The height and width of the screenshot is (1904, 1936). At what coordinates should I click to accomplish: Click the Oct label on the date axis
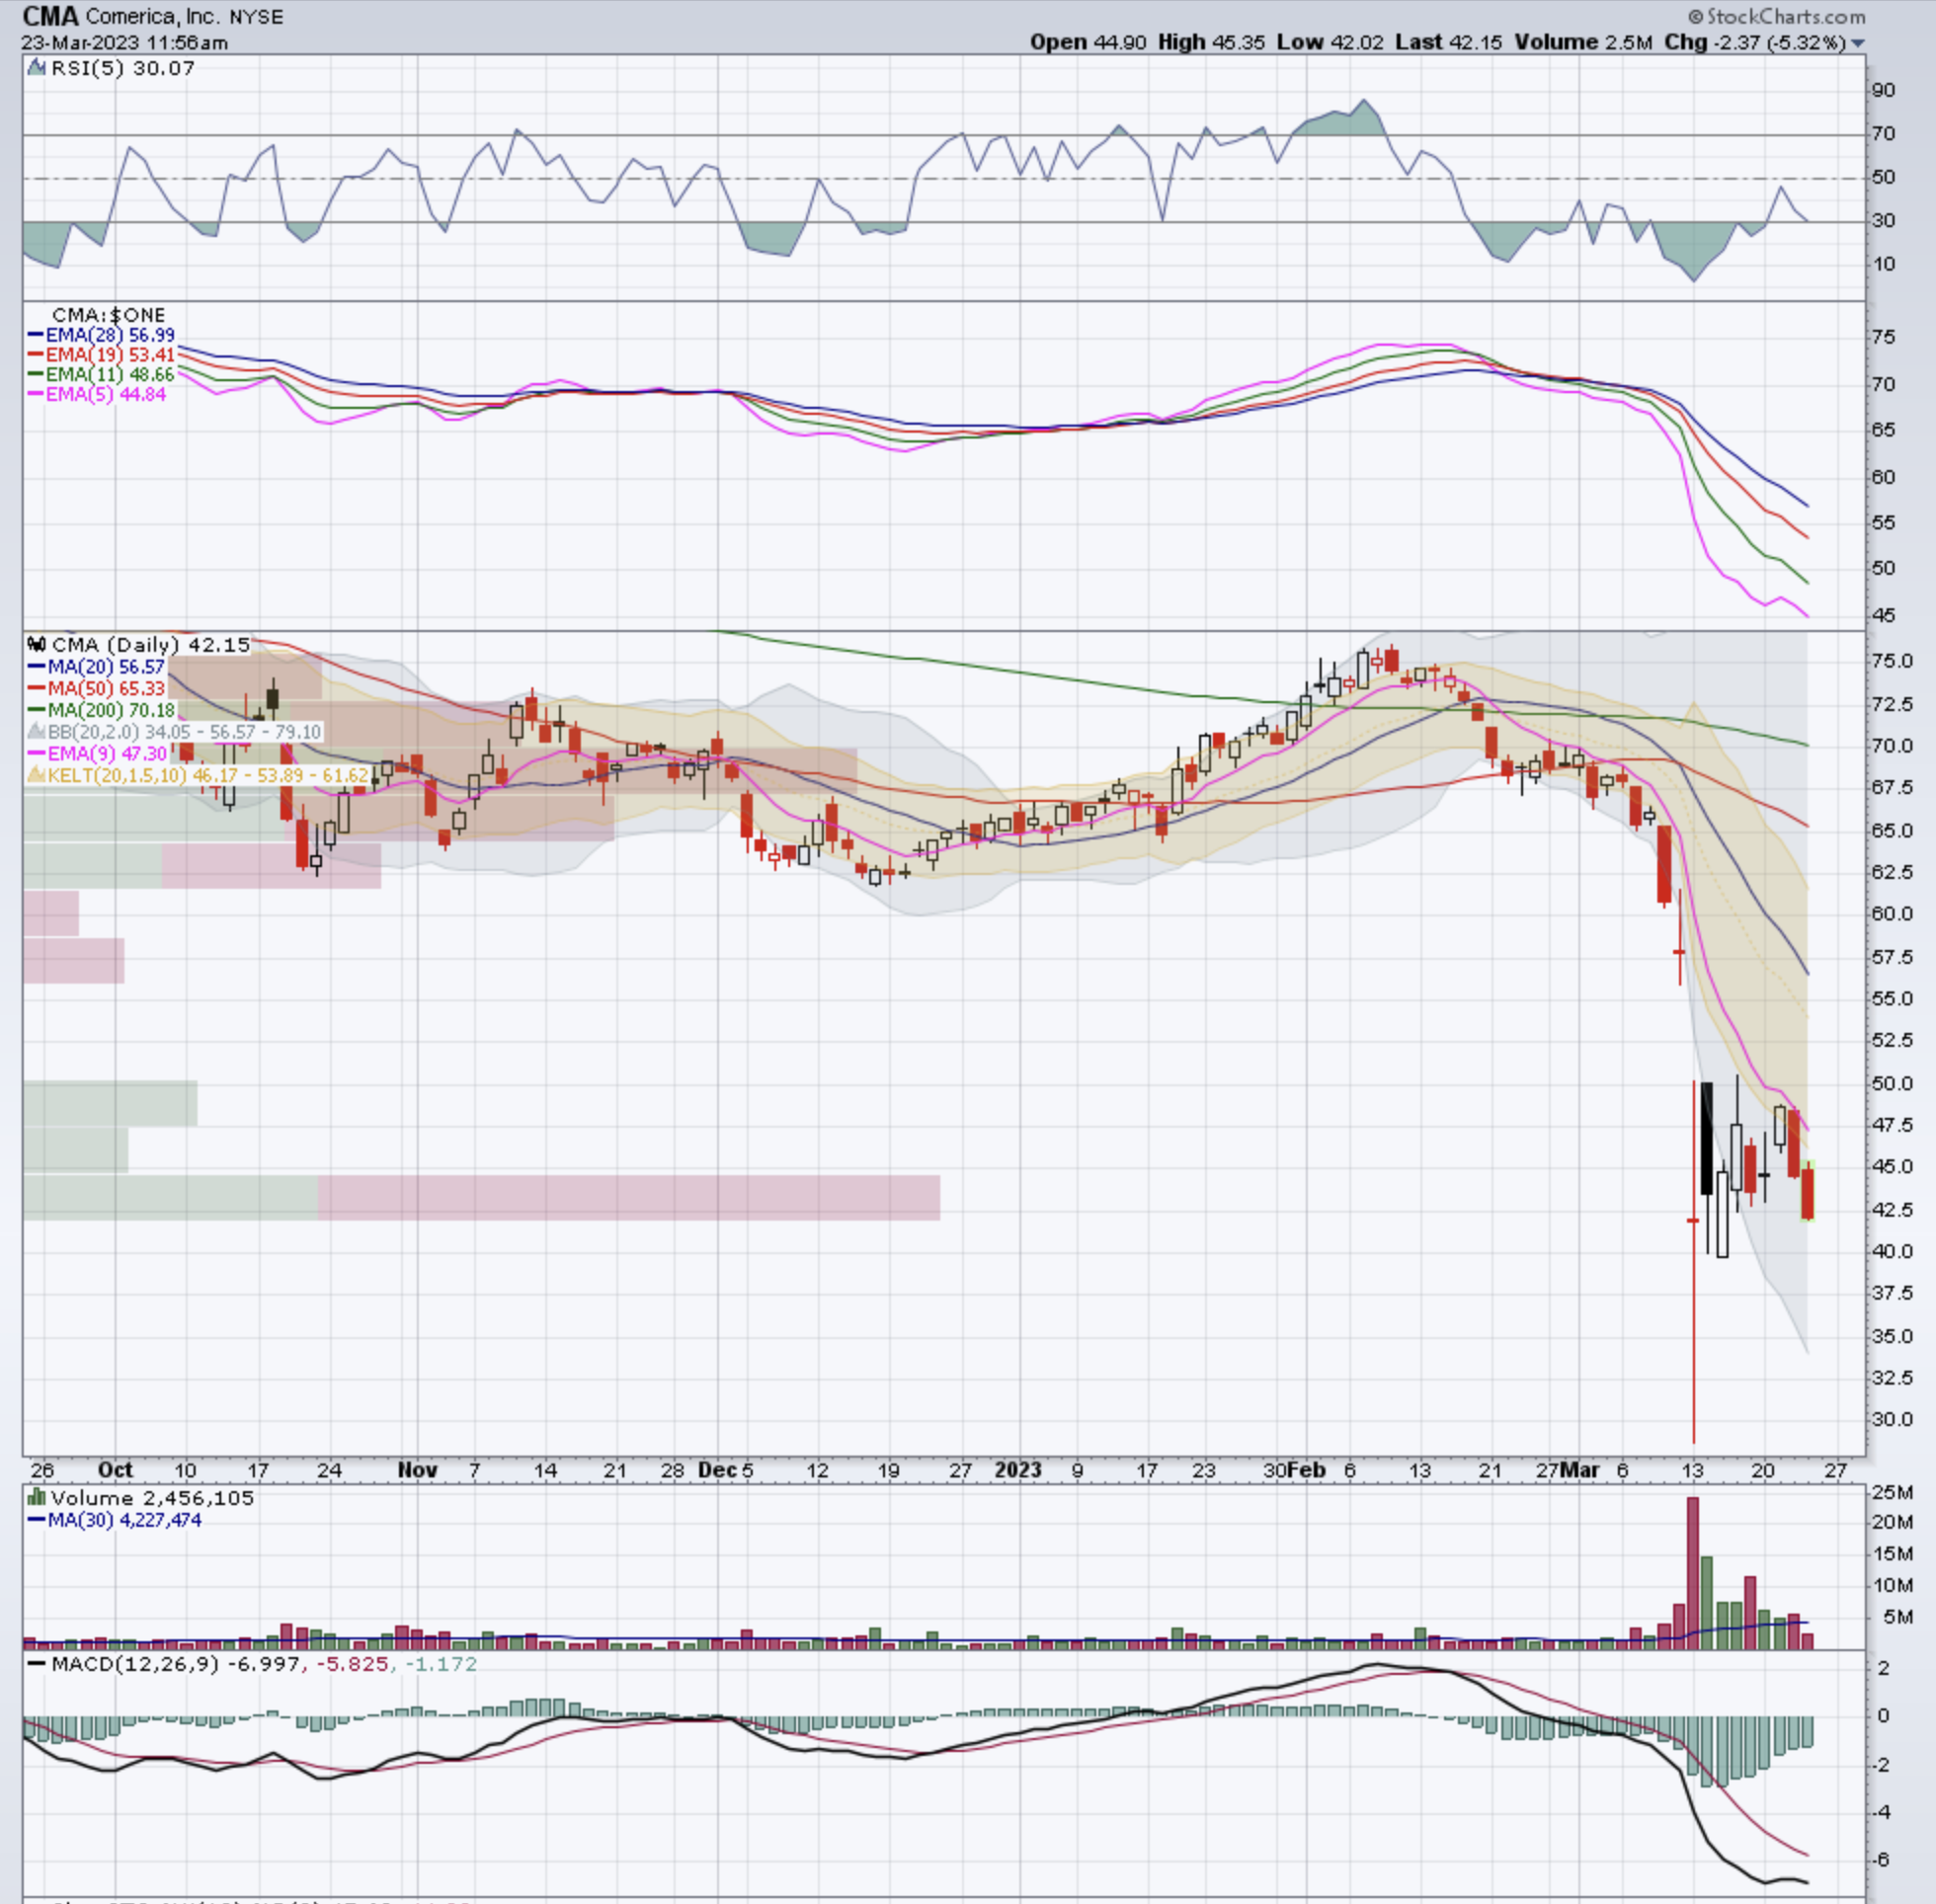(x=115, y=1469)
